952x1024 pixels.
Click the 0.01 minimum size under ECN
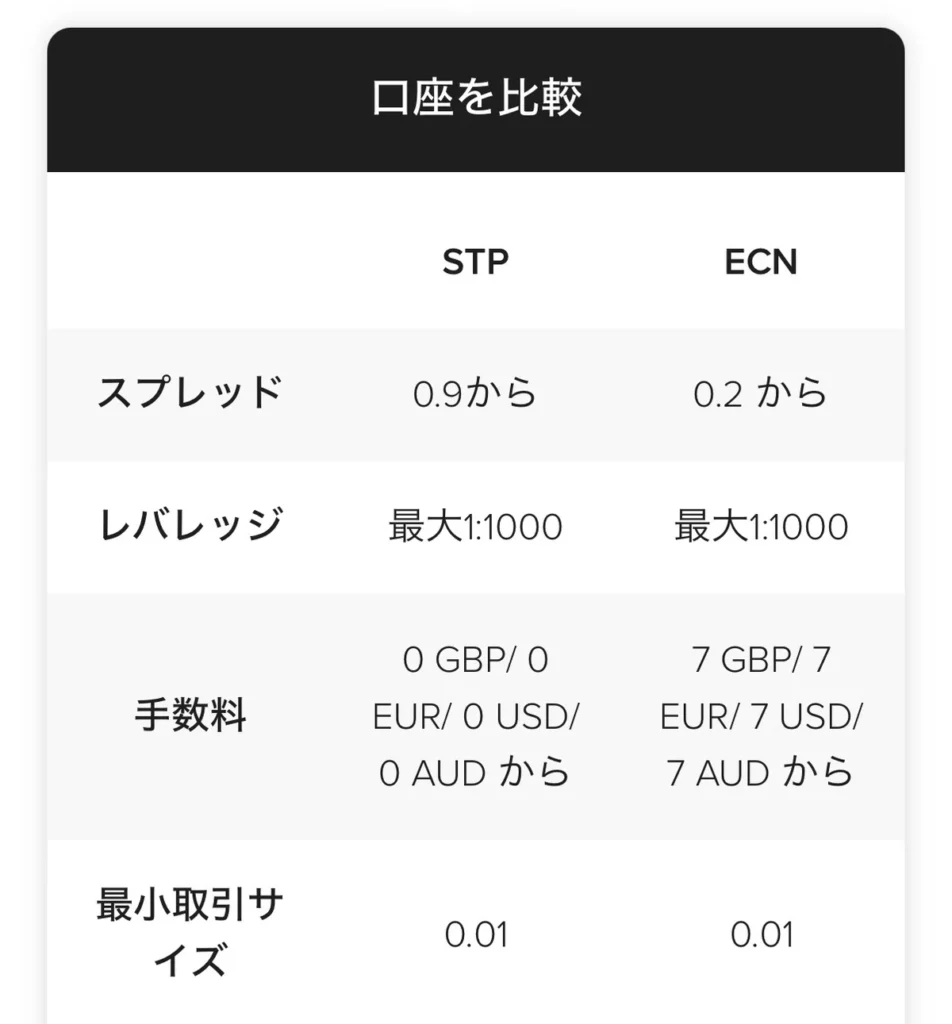click(761, 935)
